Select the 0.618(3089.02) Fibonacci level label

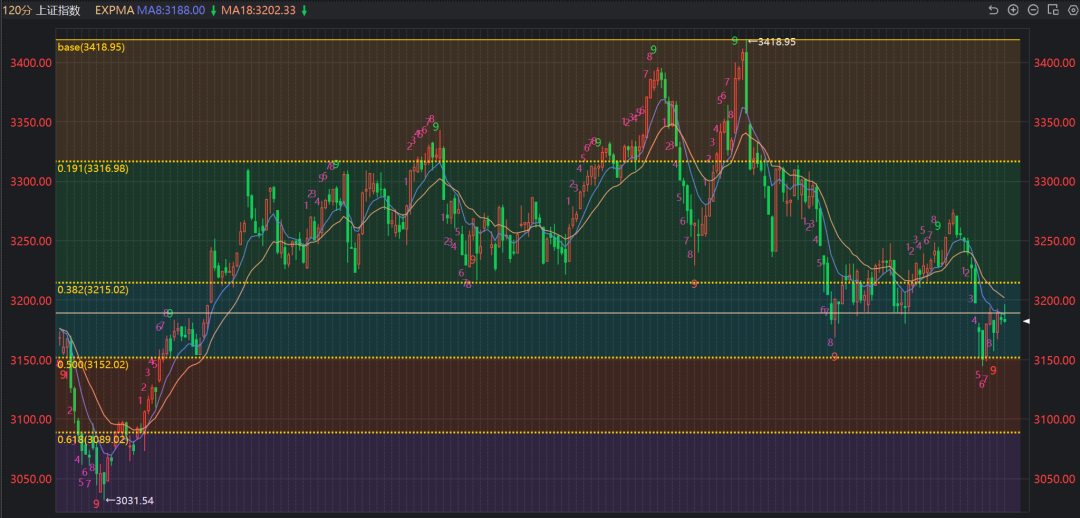(93, 439)
